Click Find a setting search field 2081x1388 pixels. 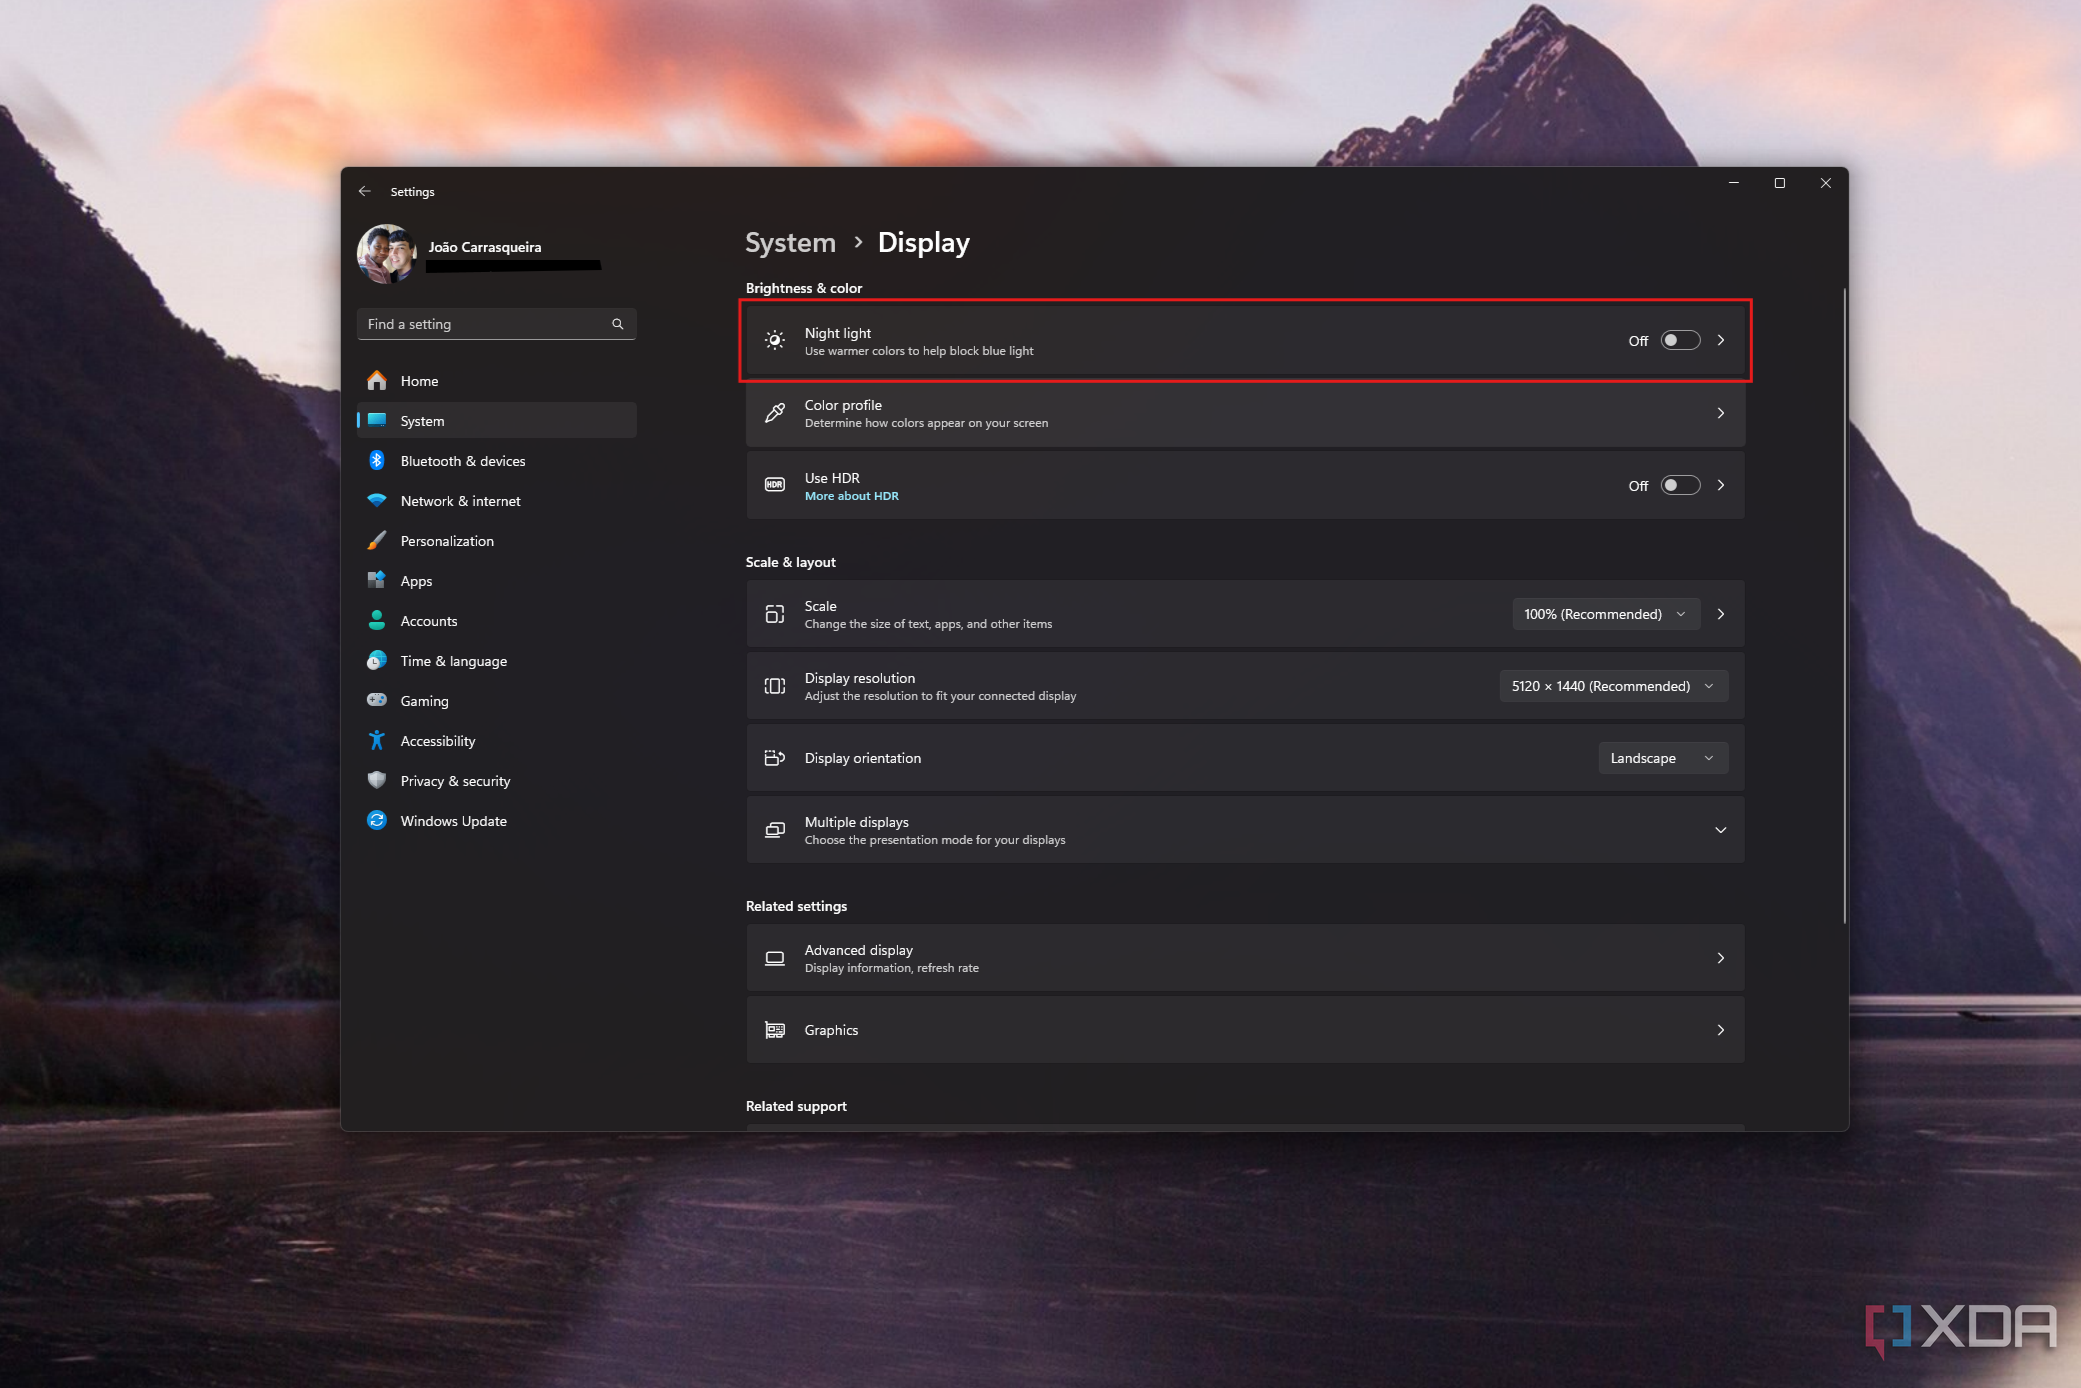492,324
